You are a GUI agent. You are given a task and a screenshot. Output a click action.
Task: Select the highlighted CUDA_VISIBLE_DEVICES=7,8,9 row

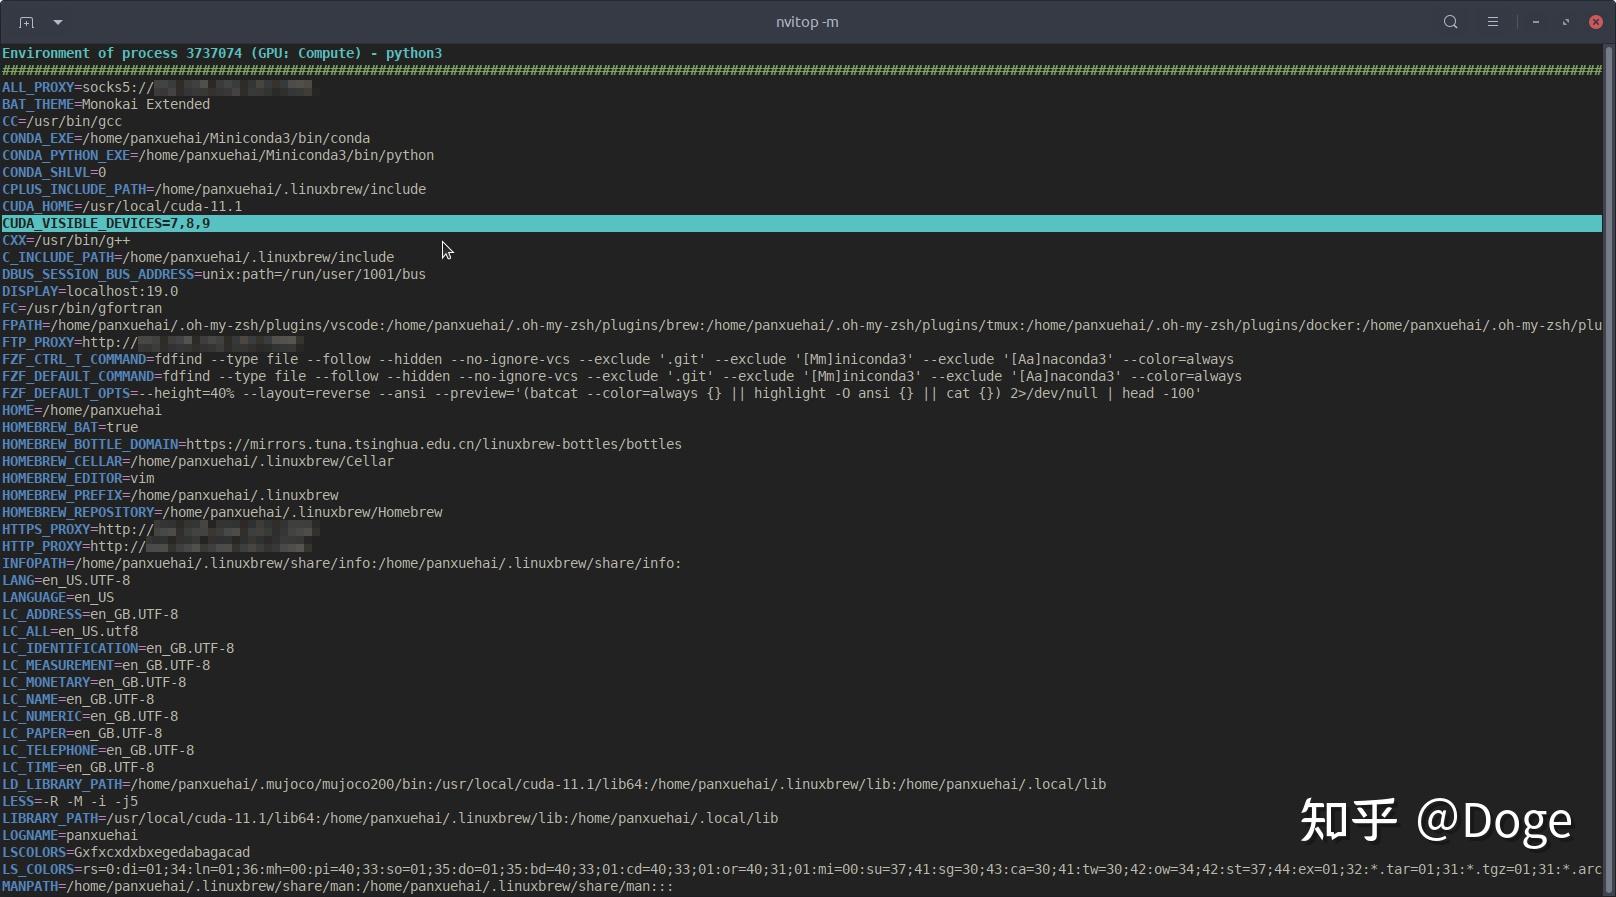(x=802, y=223)
